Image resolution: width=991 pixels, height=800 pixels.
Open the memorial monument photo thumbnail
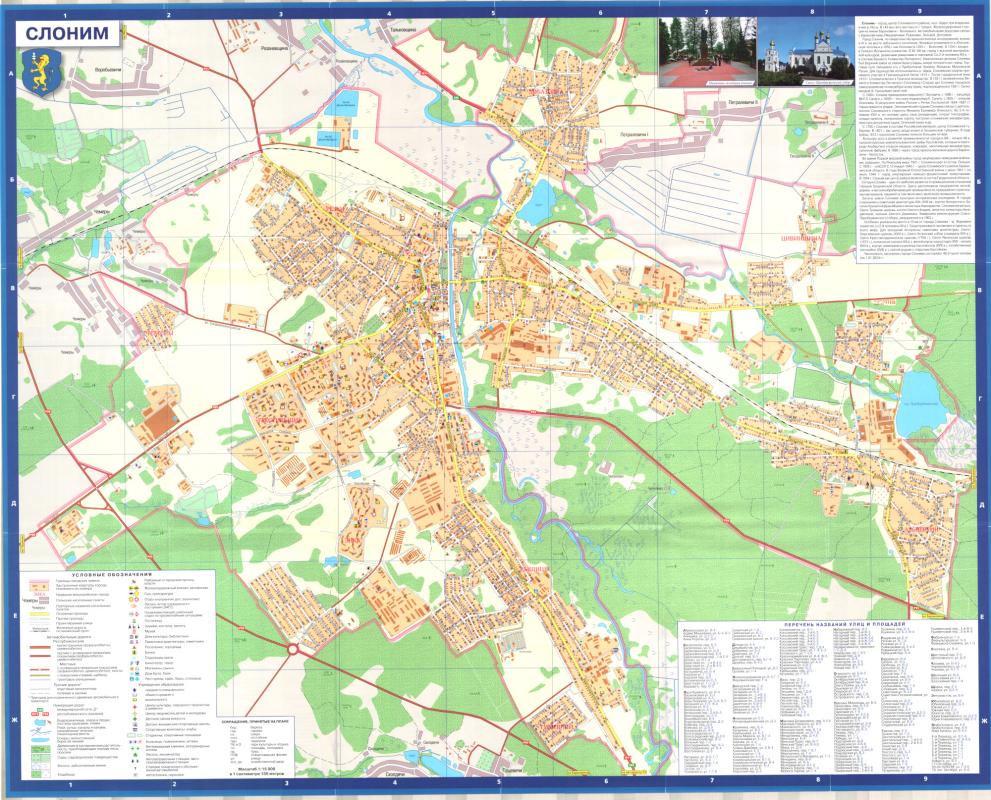[x=707, y=53]
